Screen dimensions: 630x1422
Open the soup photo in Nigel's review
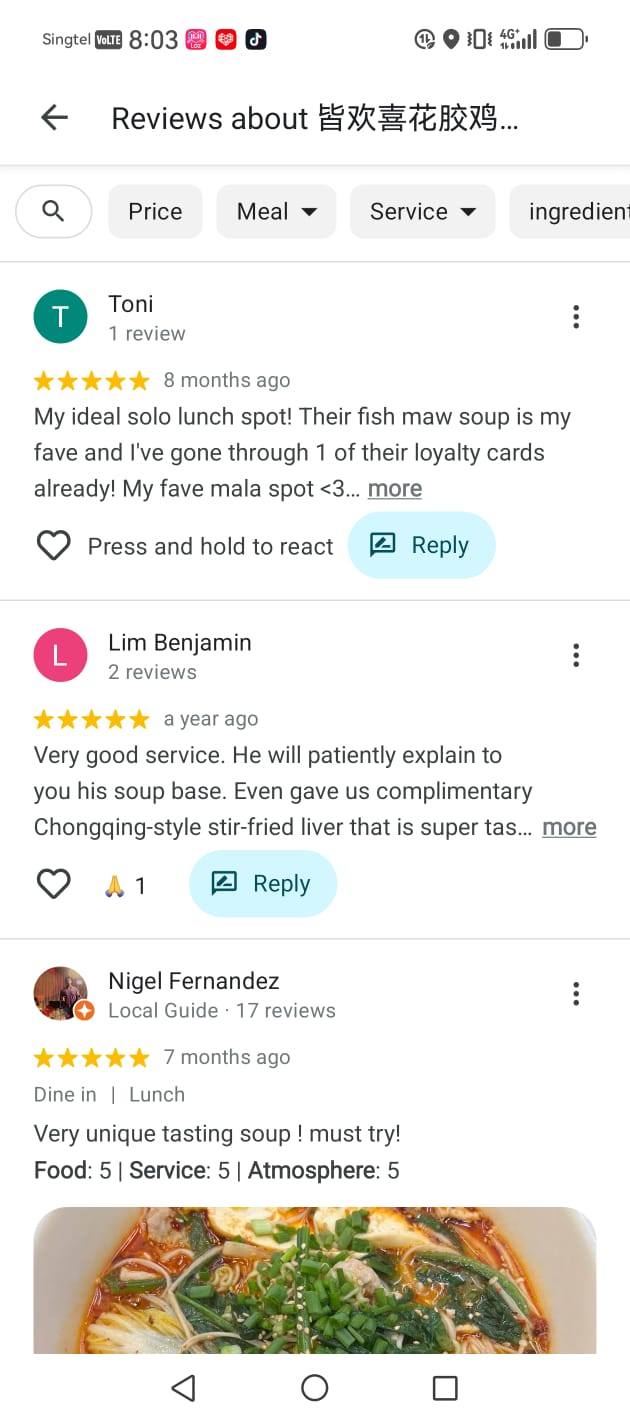[315, 1280]
